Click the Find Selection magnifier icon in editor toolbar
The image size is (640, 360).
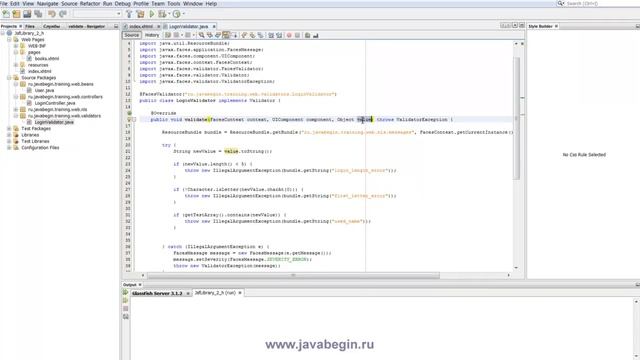(202, 36)
